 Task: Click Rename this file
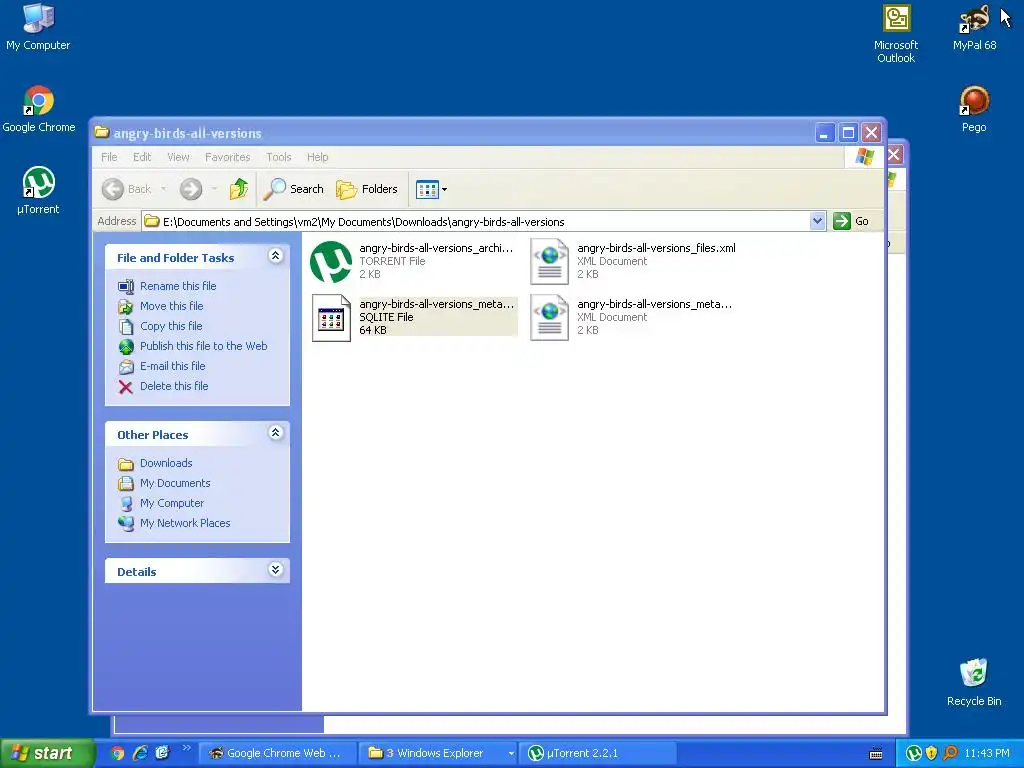(167, 286)
